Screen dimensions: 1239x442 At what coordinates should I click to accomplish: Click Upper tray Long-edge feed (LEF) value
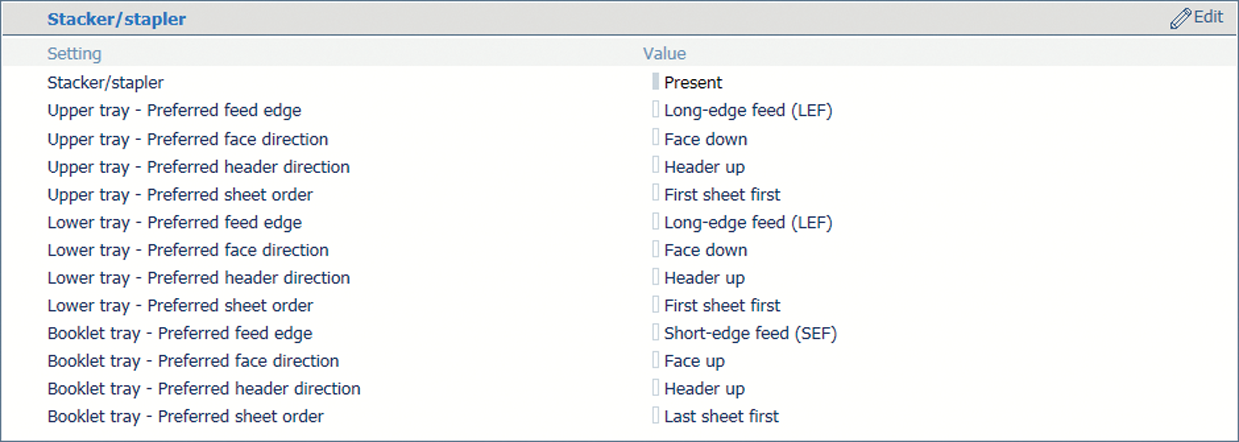click(x=748, y=111)
